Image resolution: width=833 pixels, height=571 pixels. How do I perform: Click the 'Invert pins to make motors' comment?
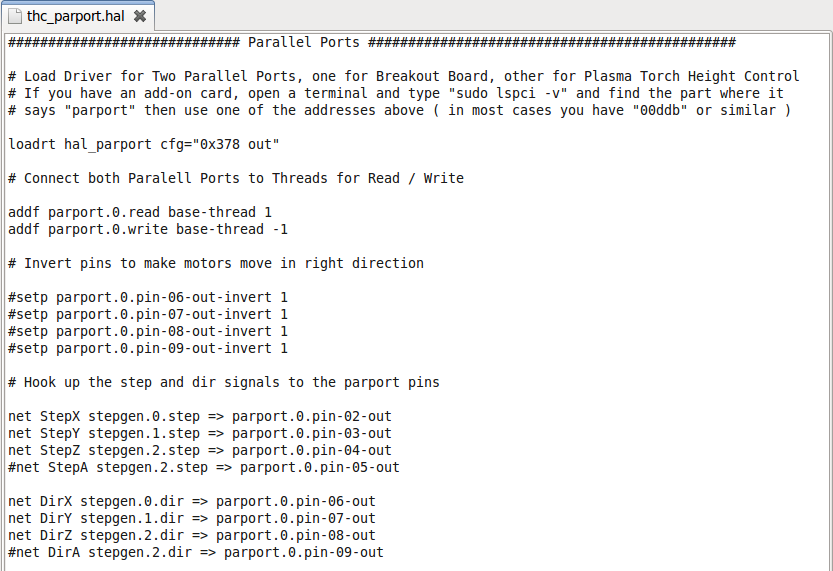point(216,263)
